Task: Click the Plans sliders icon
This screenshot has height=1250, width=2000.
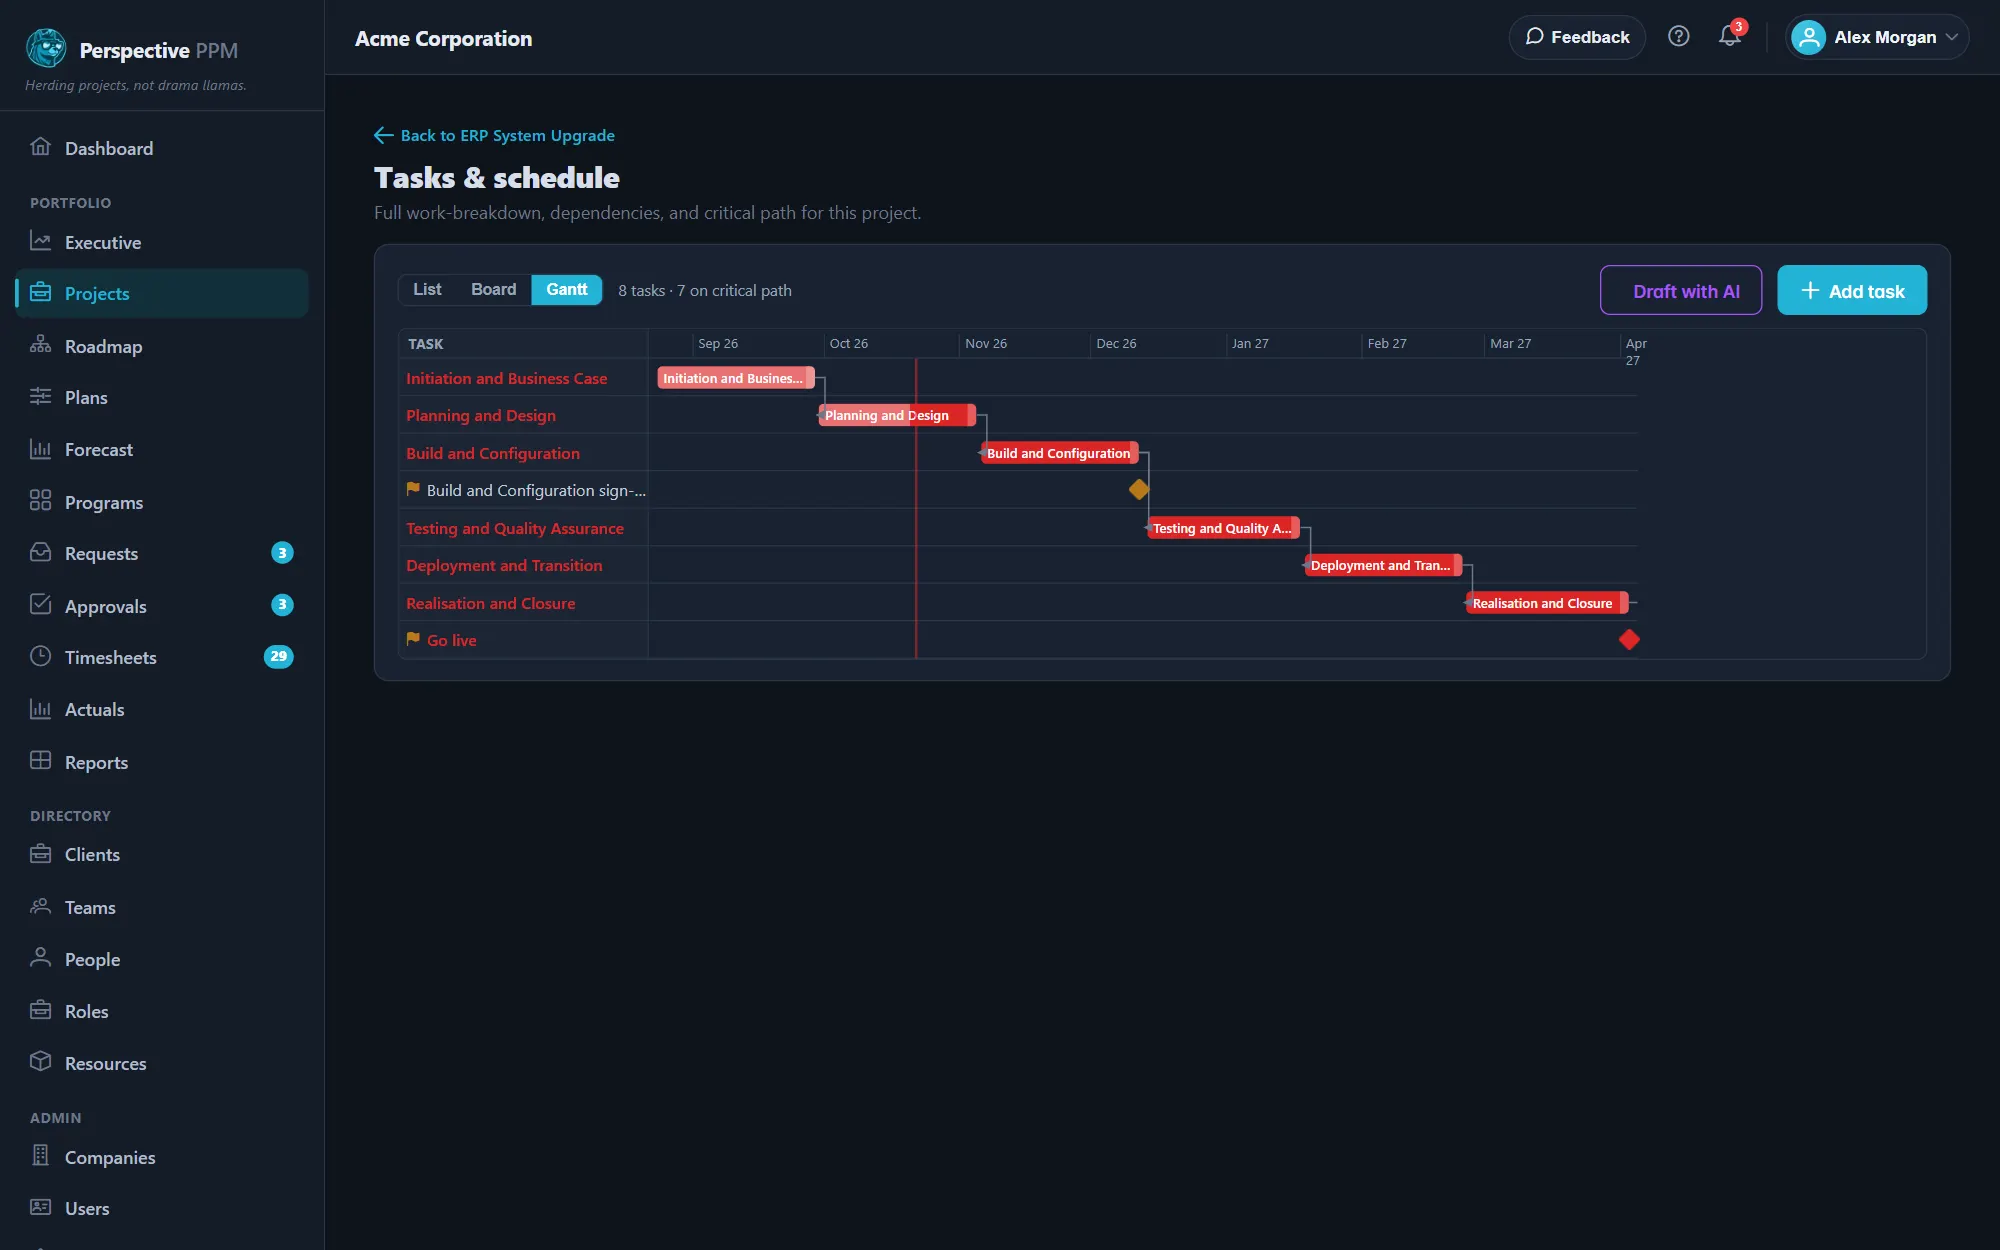Action: [x=40, y=396]
